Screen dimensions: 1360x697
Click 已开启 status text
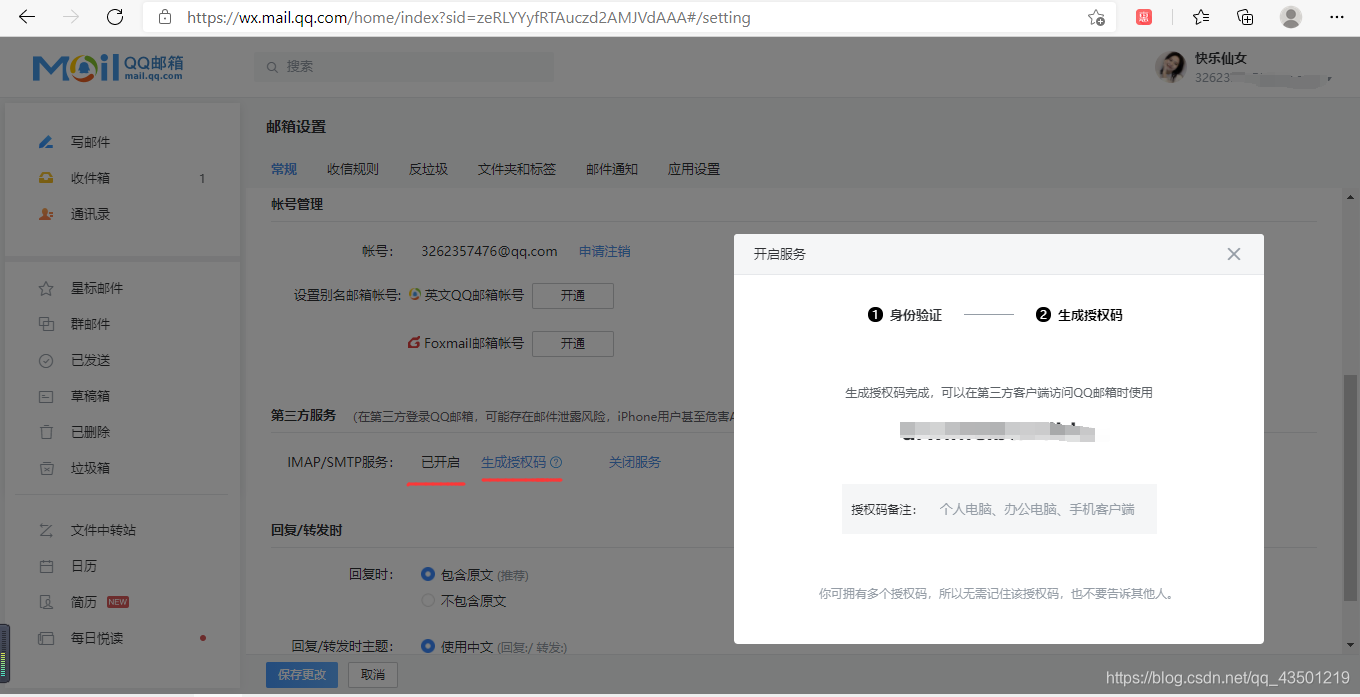click(x=440, y=462)
